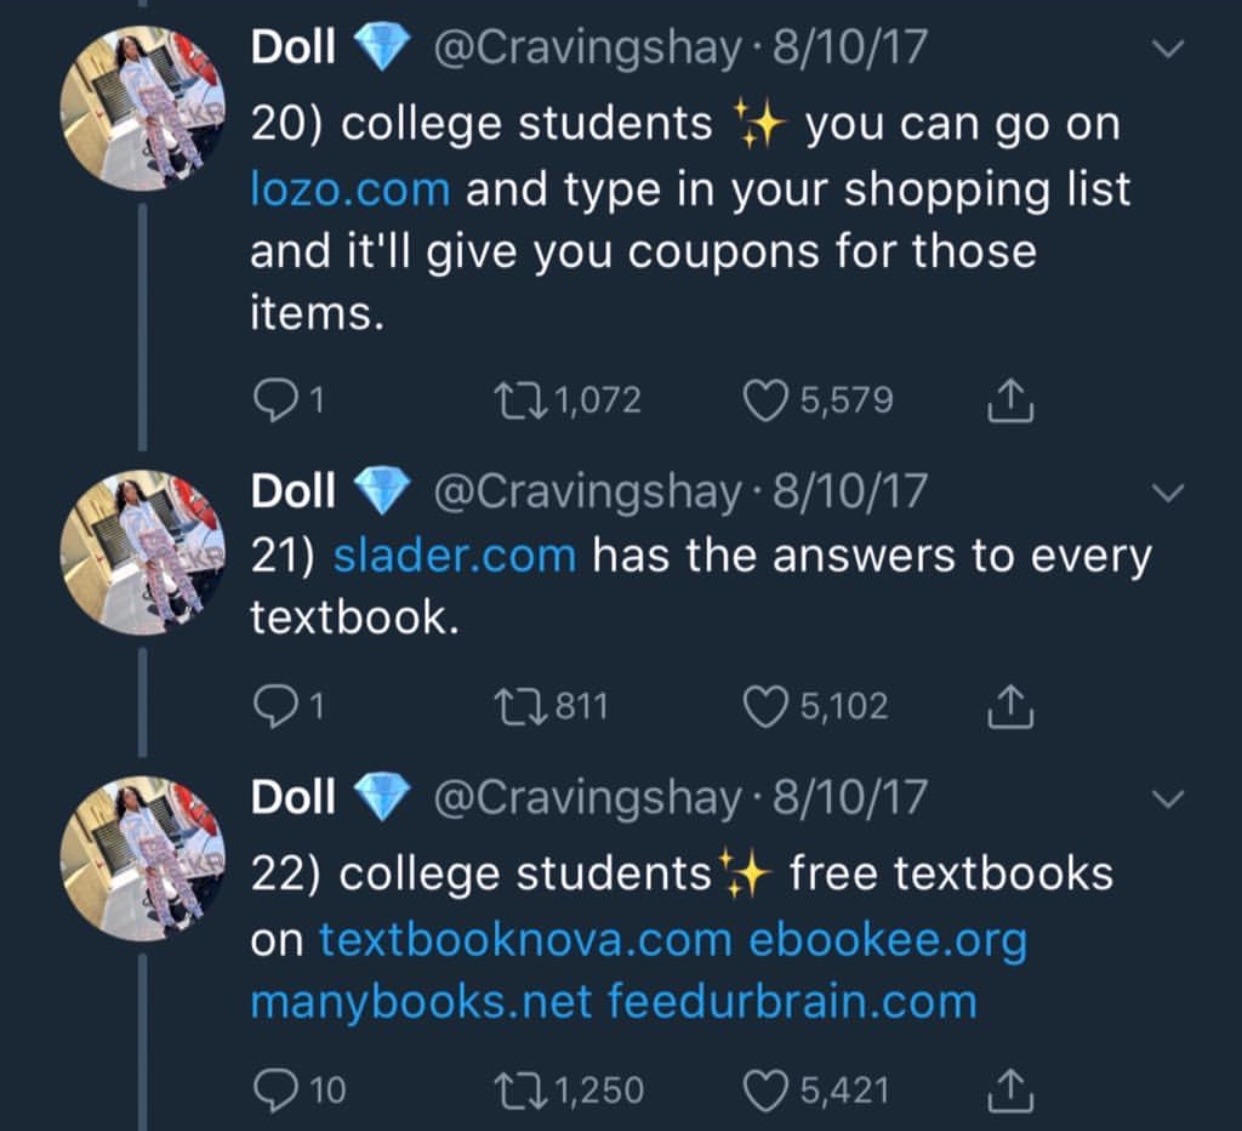The image size is (1242, 1131).
Task: Share the lozo.com coupons tweet
Action: click(1010, 401)
